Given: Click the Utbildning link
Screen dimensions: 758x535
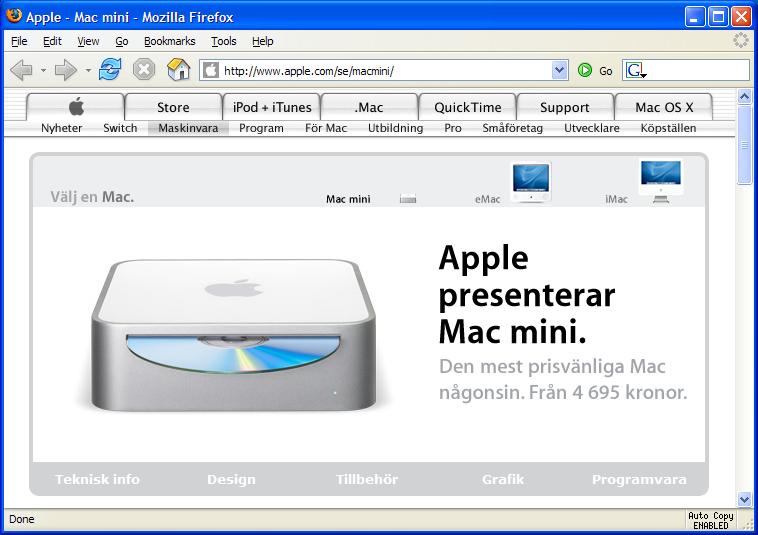Looking at the screenshot, I should pyautogui.click(x=395, y=128).
